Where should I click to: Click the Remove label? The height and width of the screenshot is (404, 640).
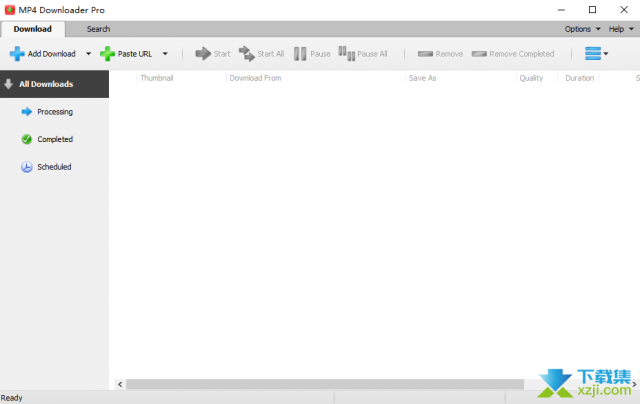(x=449, y=54)
